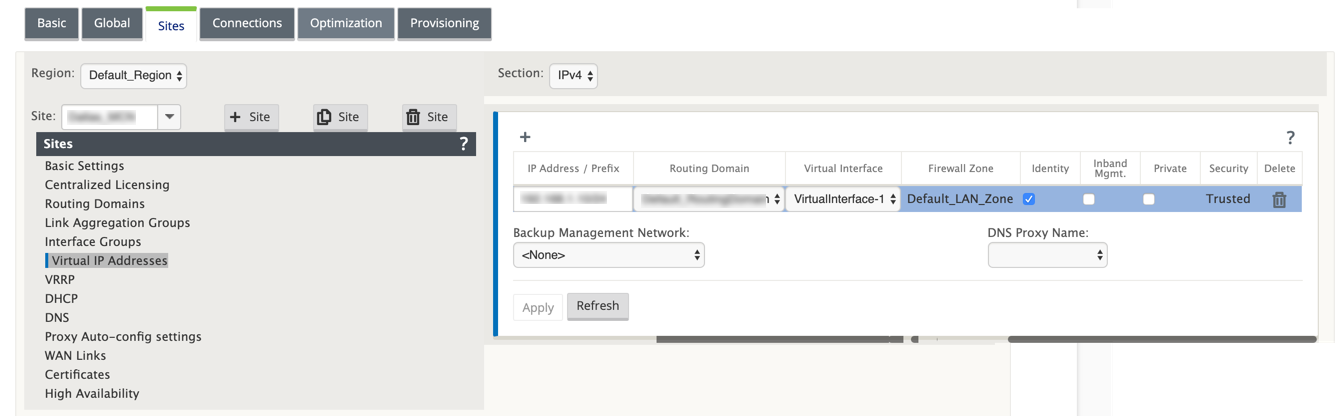
Task: Open the Optimization tab
Action: pos(346,23)
